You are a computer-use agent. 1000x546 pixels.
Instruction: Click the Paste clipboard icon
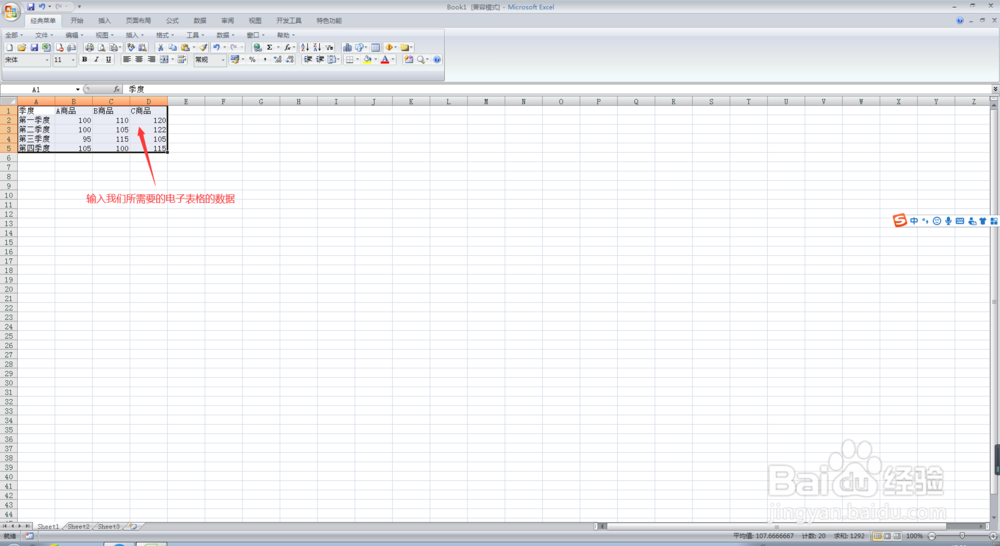point(185,47)
